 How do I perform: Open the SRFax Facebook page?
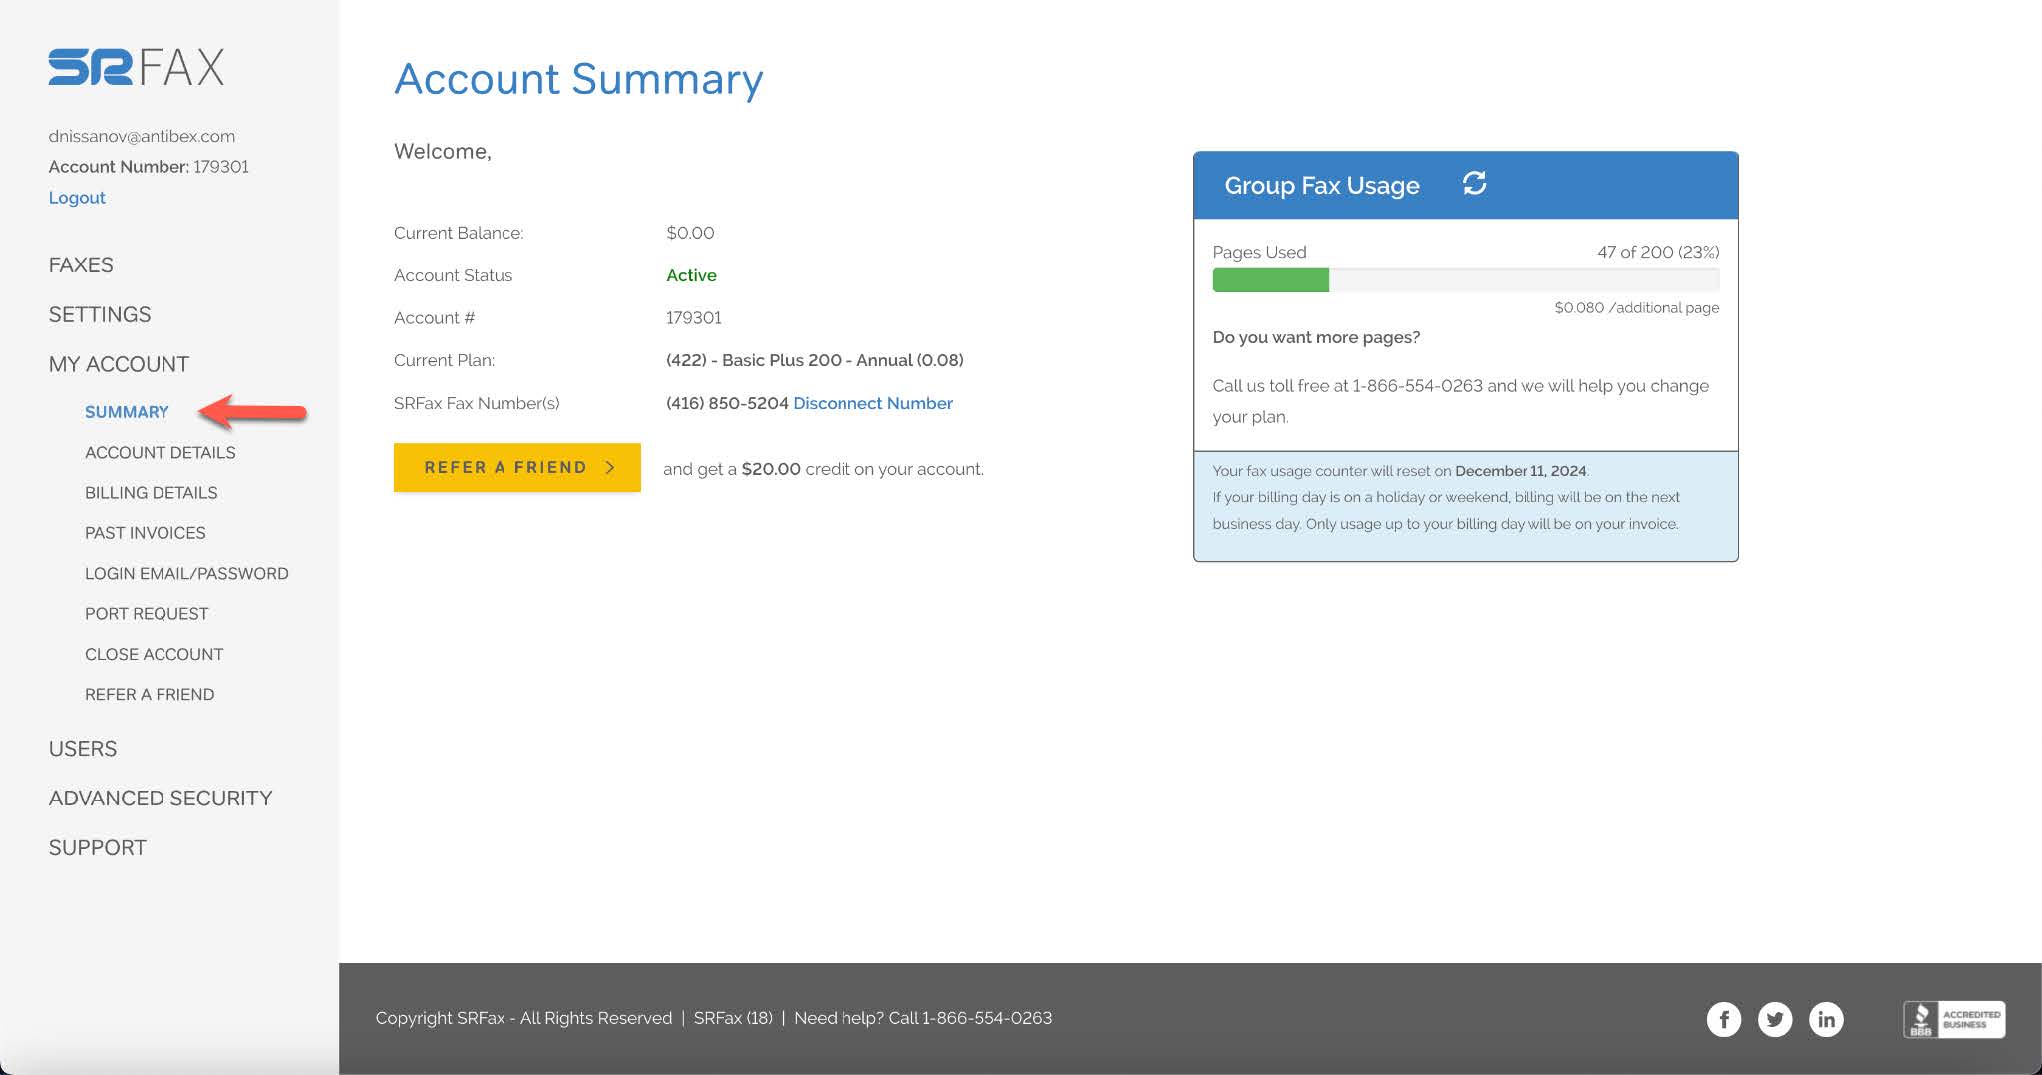point(1724,1019)
